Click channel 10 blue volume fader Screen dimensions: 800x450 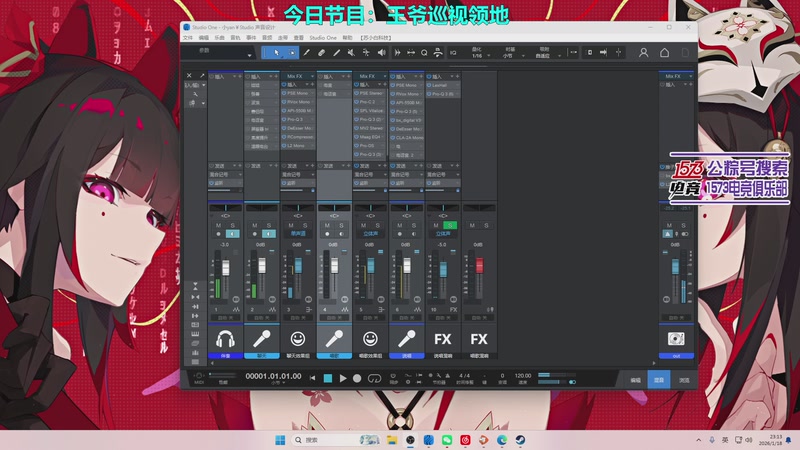[443, 269]
